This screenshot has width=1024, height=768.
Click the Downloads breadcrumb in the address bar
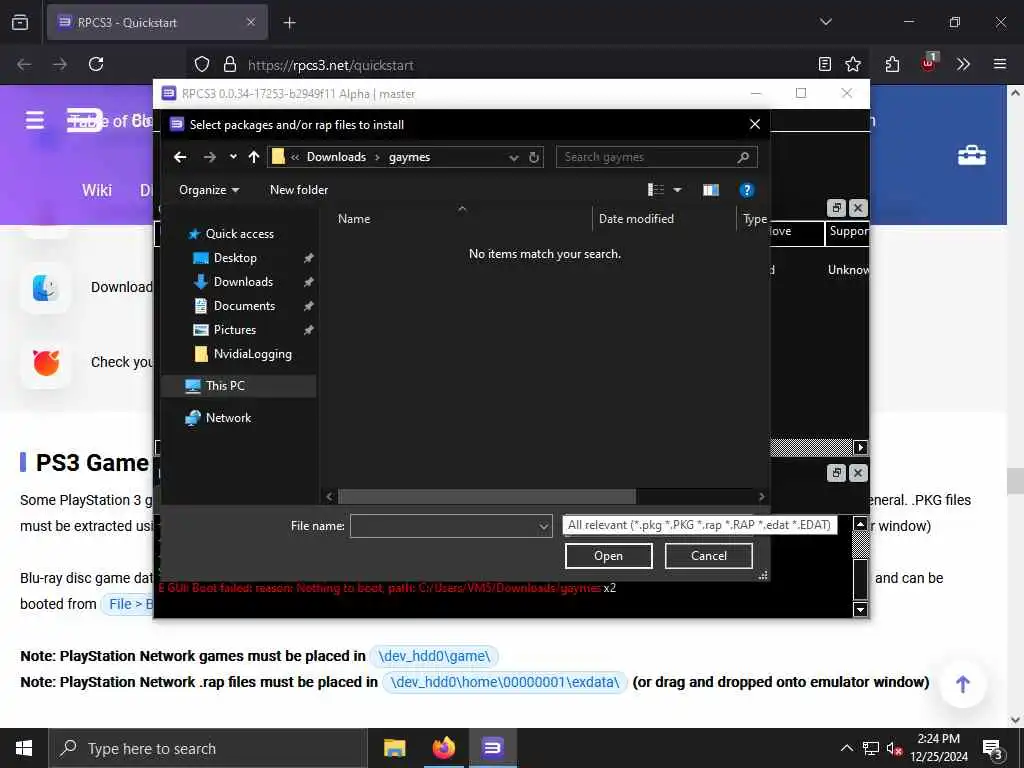pos(336,157)
